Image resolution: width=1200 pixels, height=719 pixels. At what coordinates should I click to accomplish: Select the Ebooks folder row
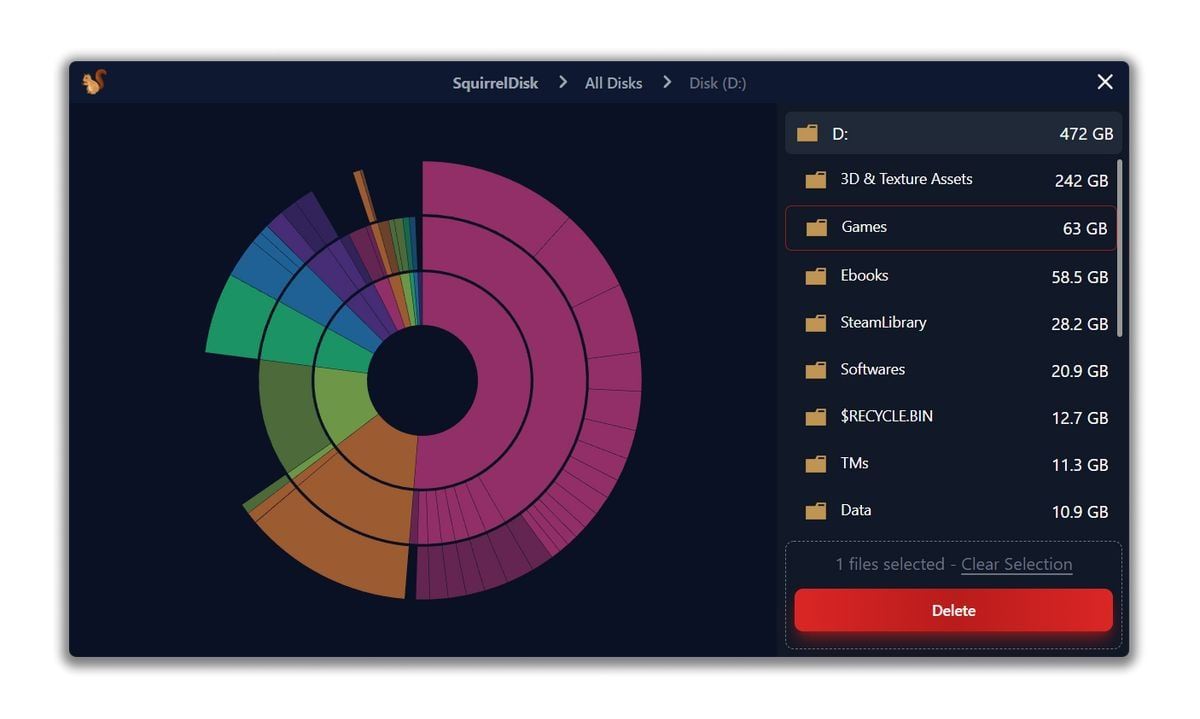coord(953,276)
